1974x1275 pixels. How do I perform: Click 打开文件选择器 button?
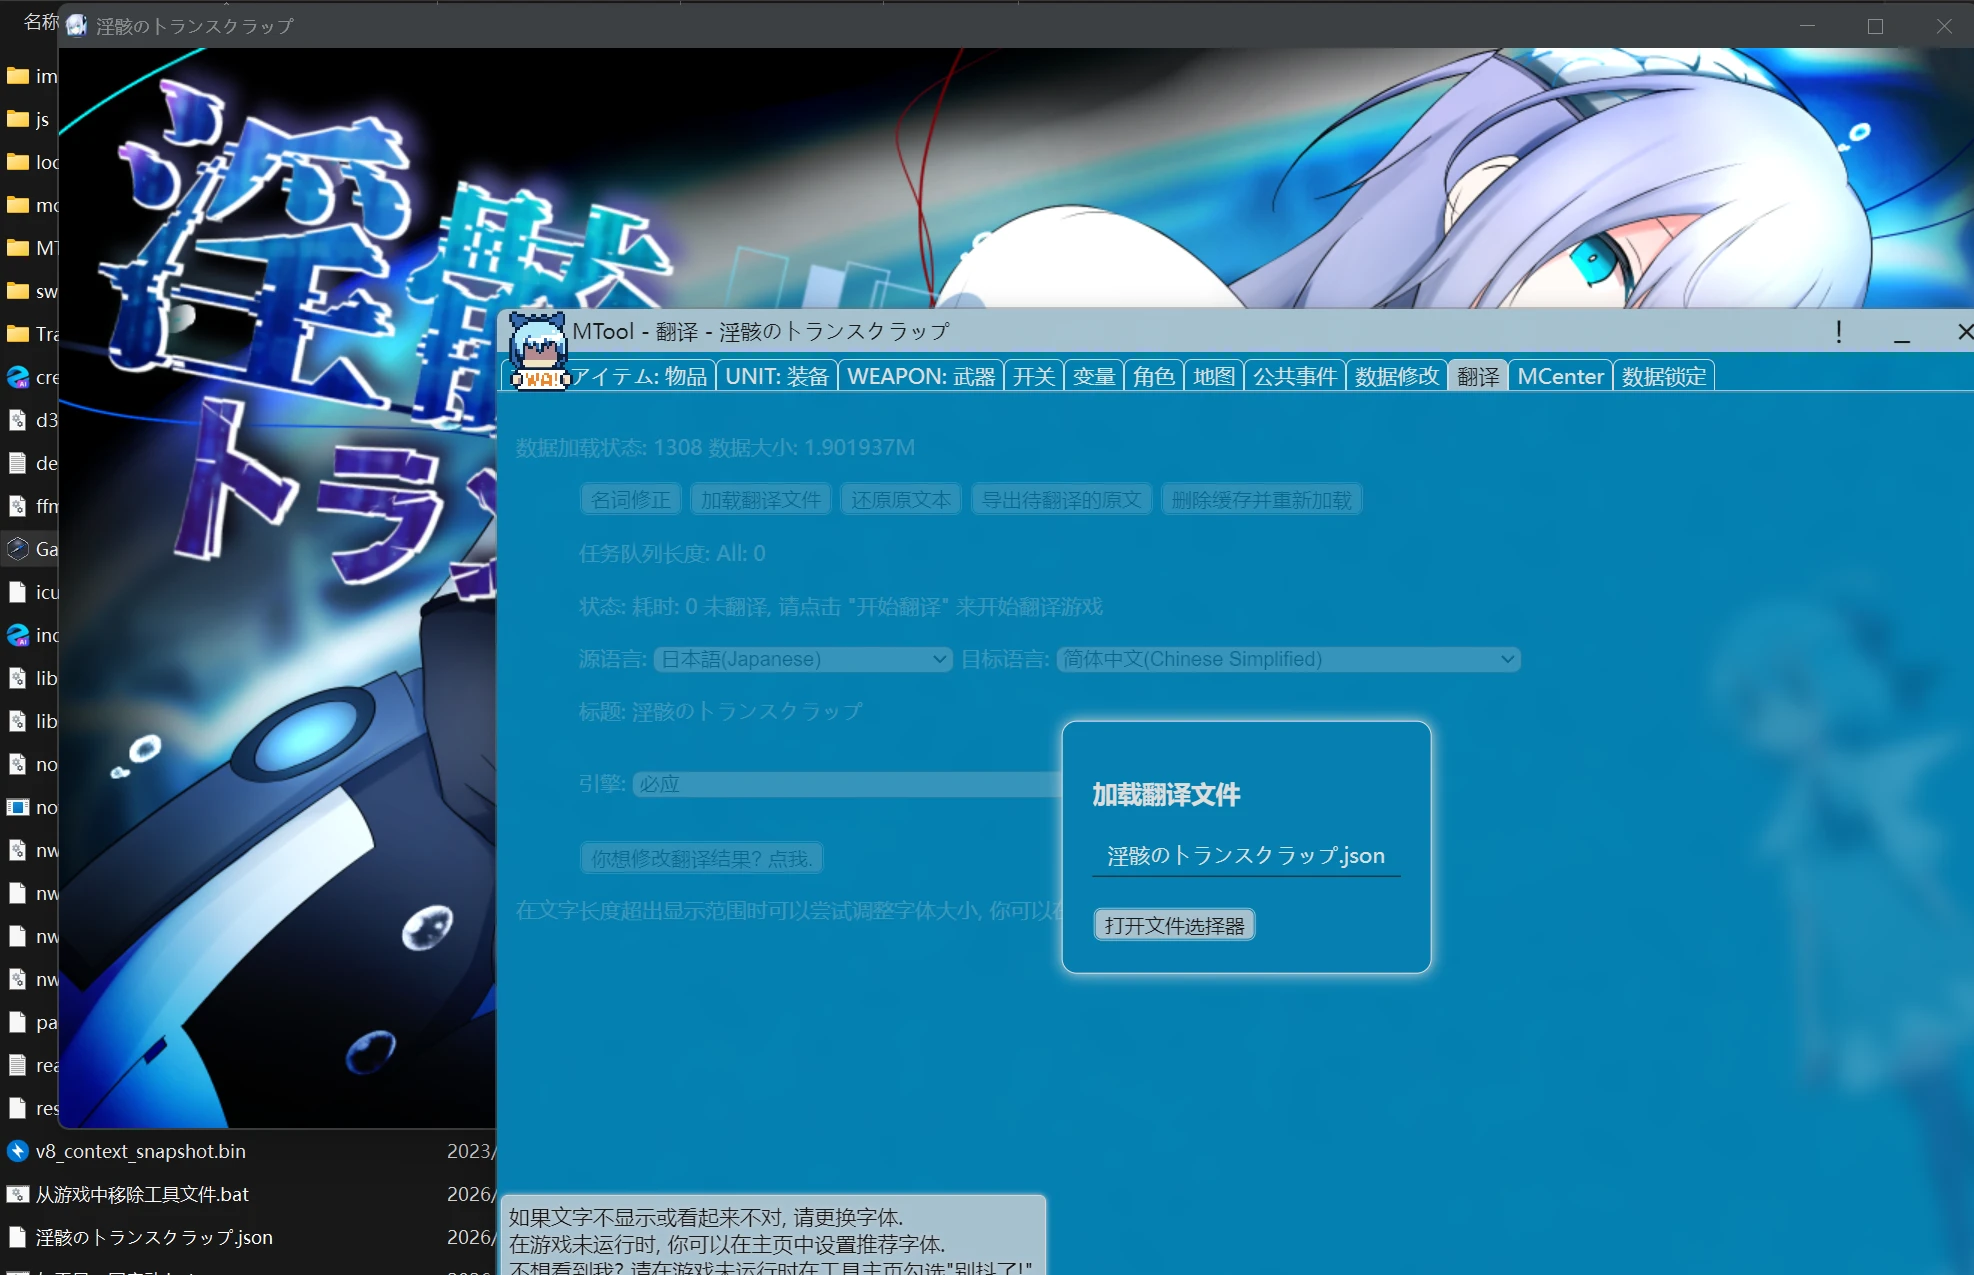[1174, 925]
